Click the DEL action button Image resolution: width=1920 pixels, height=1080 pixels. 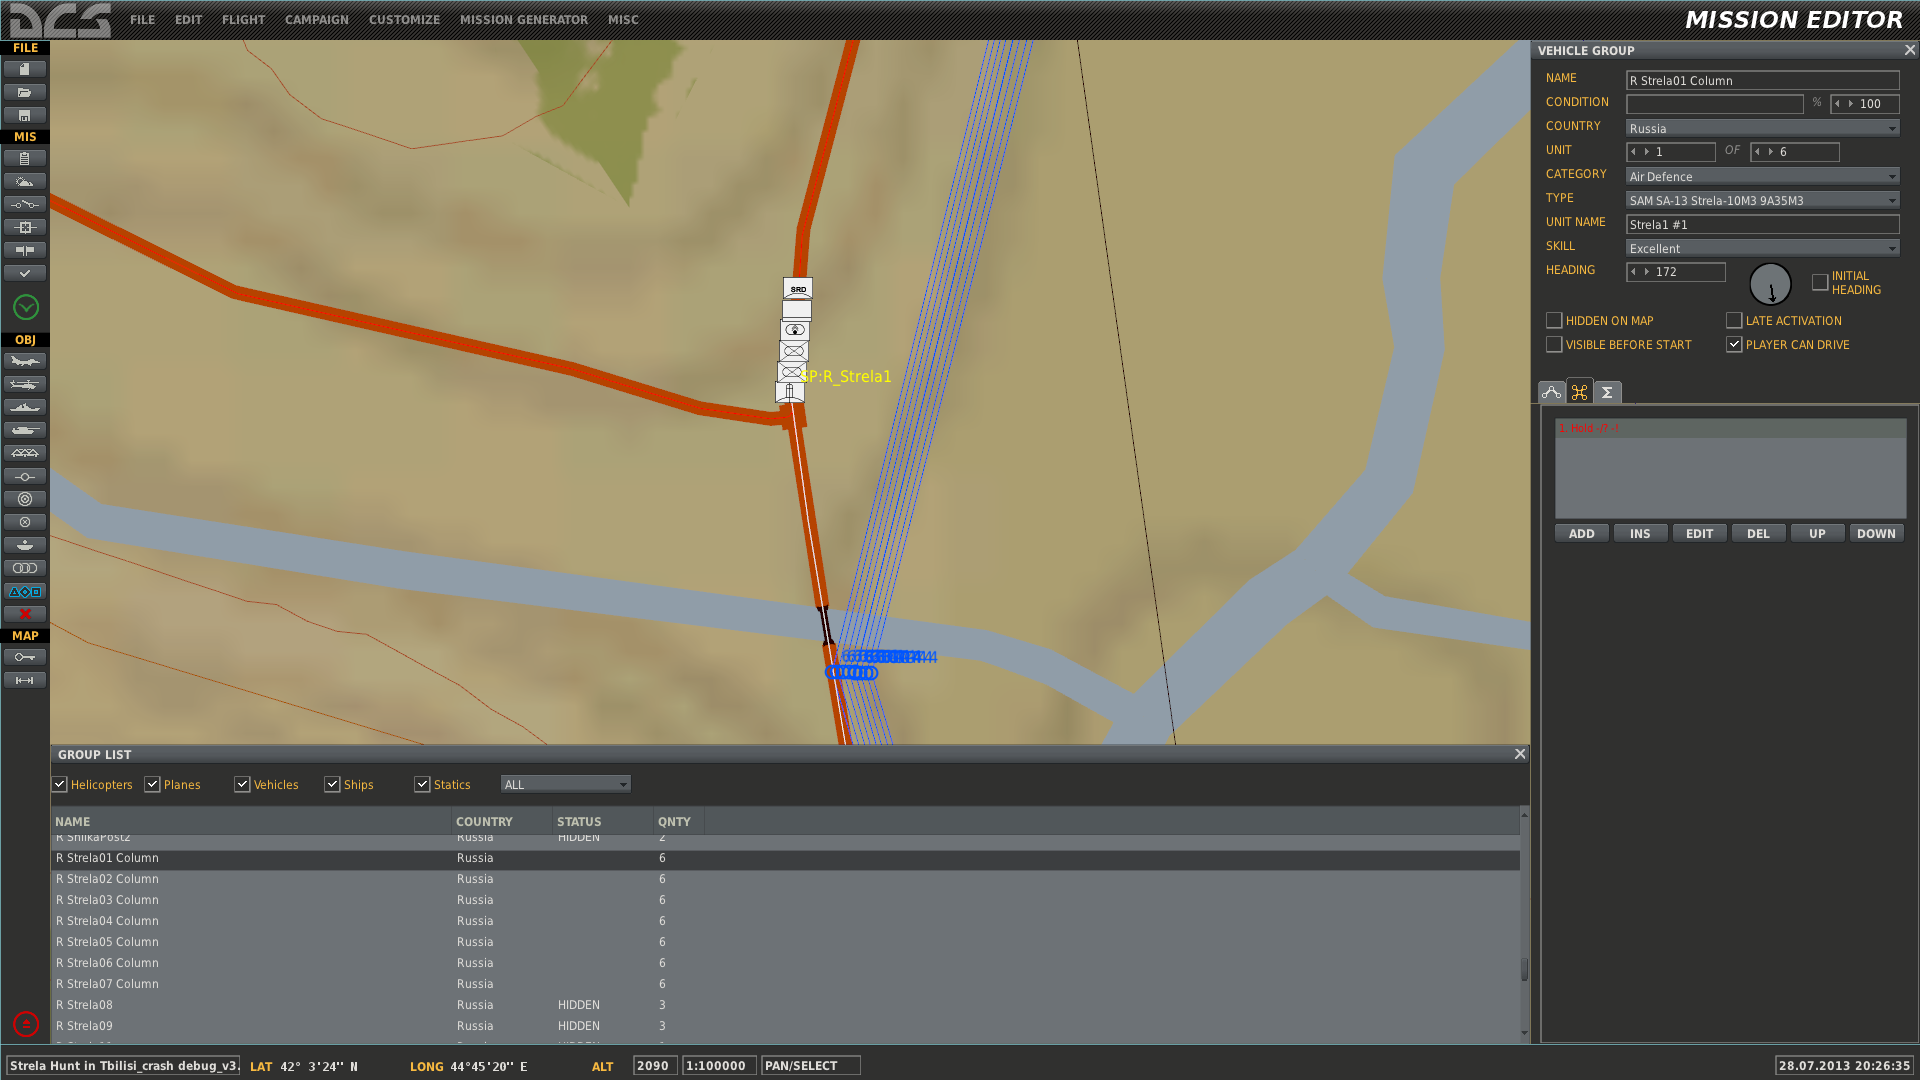(1758, 534)
